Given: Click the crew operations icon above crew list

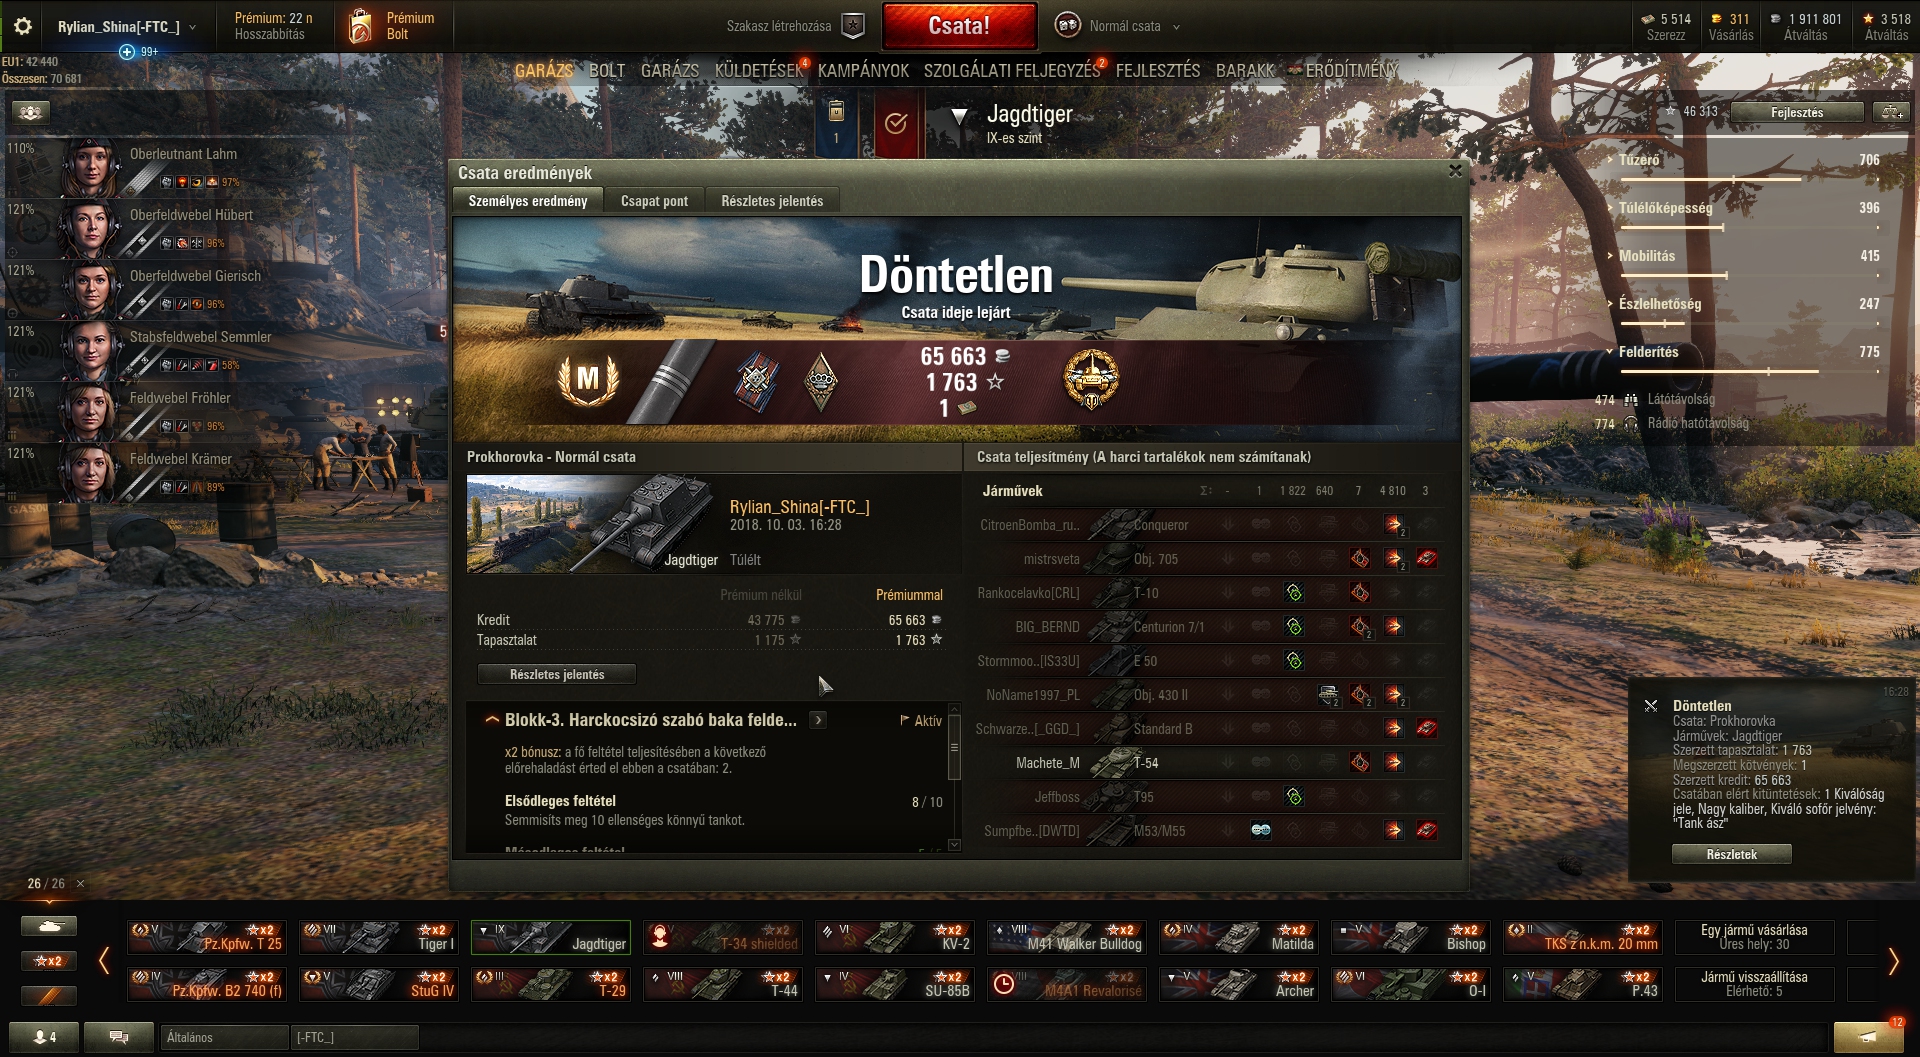Looking at the screenshot, I should pos(30,112).
